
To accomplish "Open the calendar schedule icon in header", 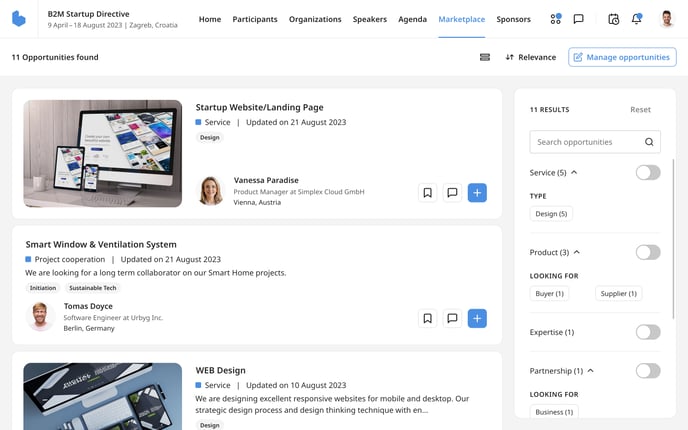I will [x=613, y=19].
